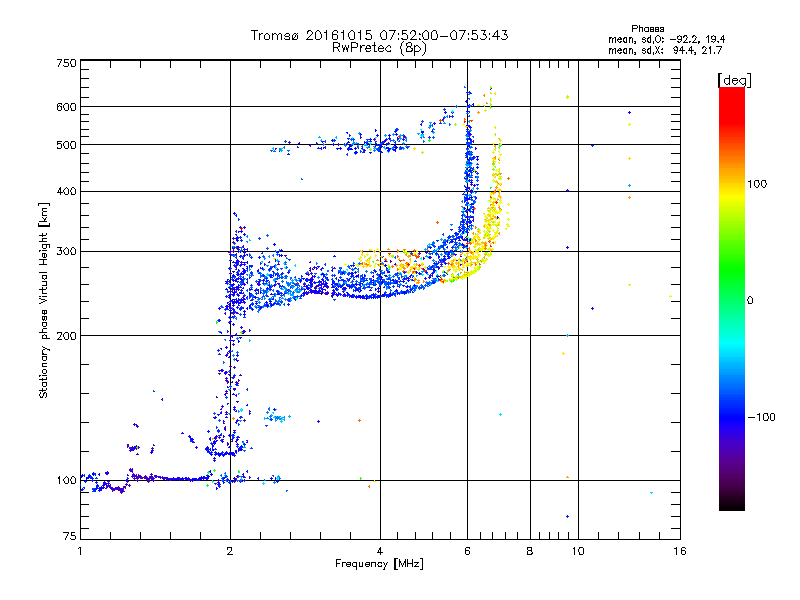
Task: Click the plot title Tromsø 20161015 07:52:00-07:53:43
Action: (x=379, y=35)
